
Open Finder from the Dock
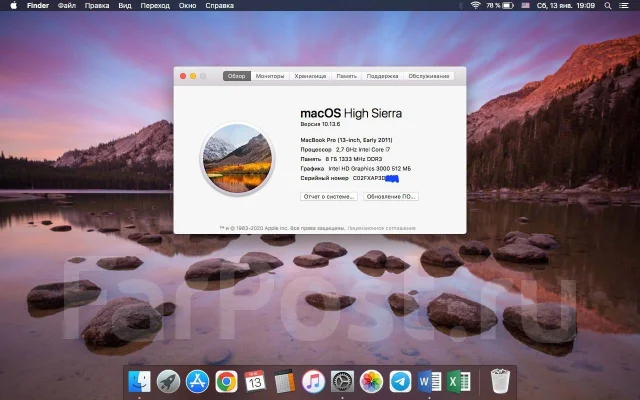click(139, 382)
